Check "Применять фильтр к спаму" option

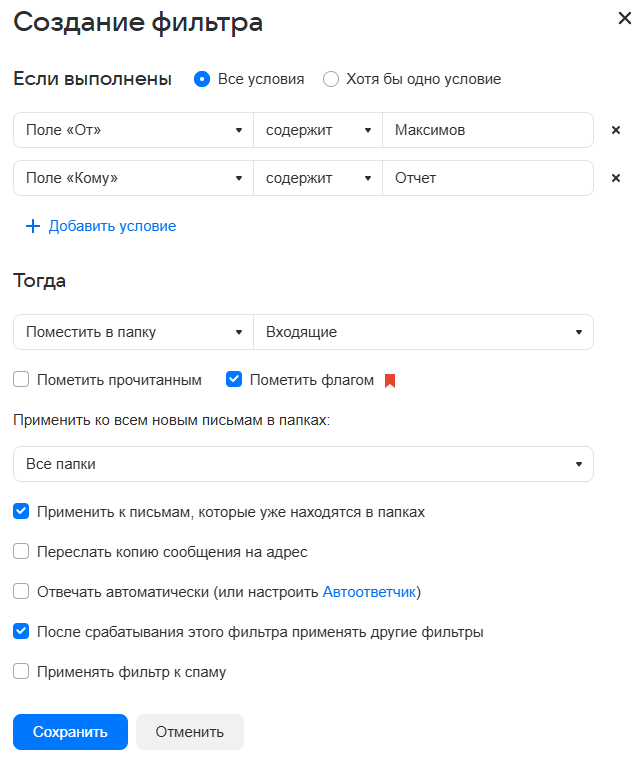click(x=21, y=672)
